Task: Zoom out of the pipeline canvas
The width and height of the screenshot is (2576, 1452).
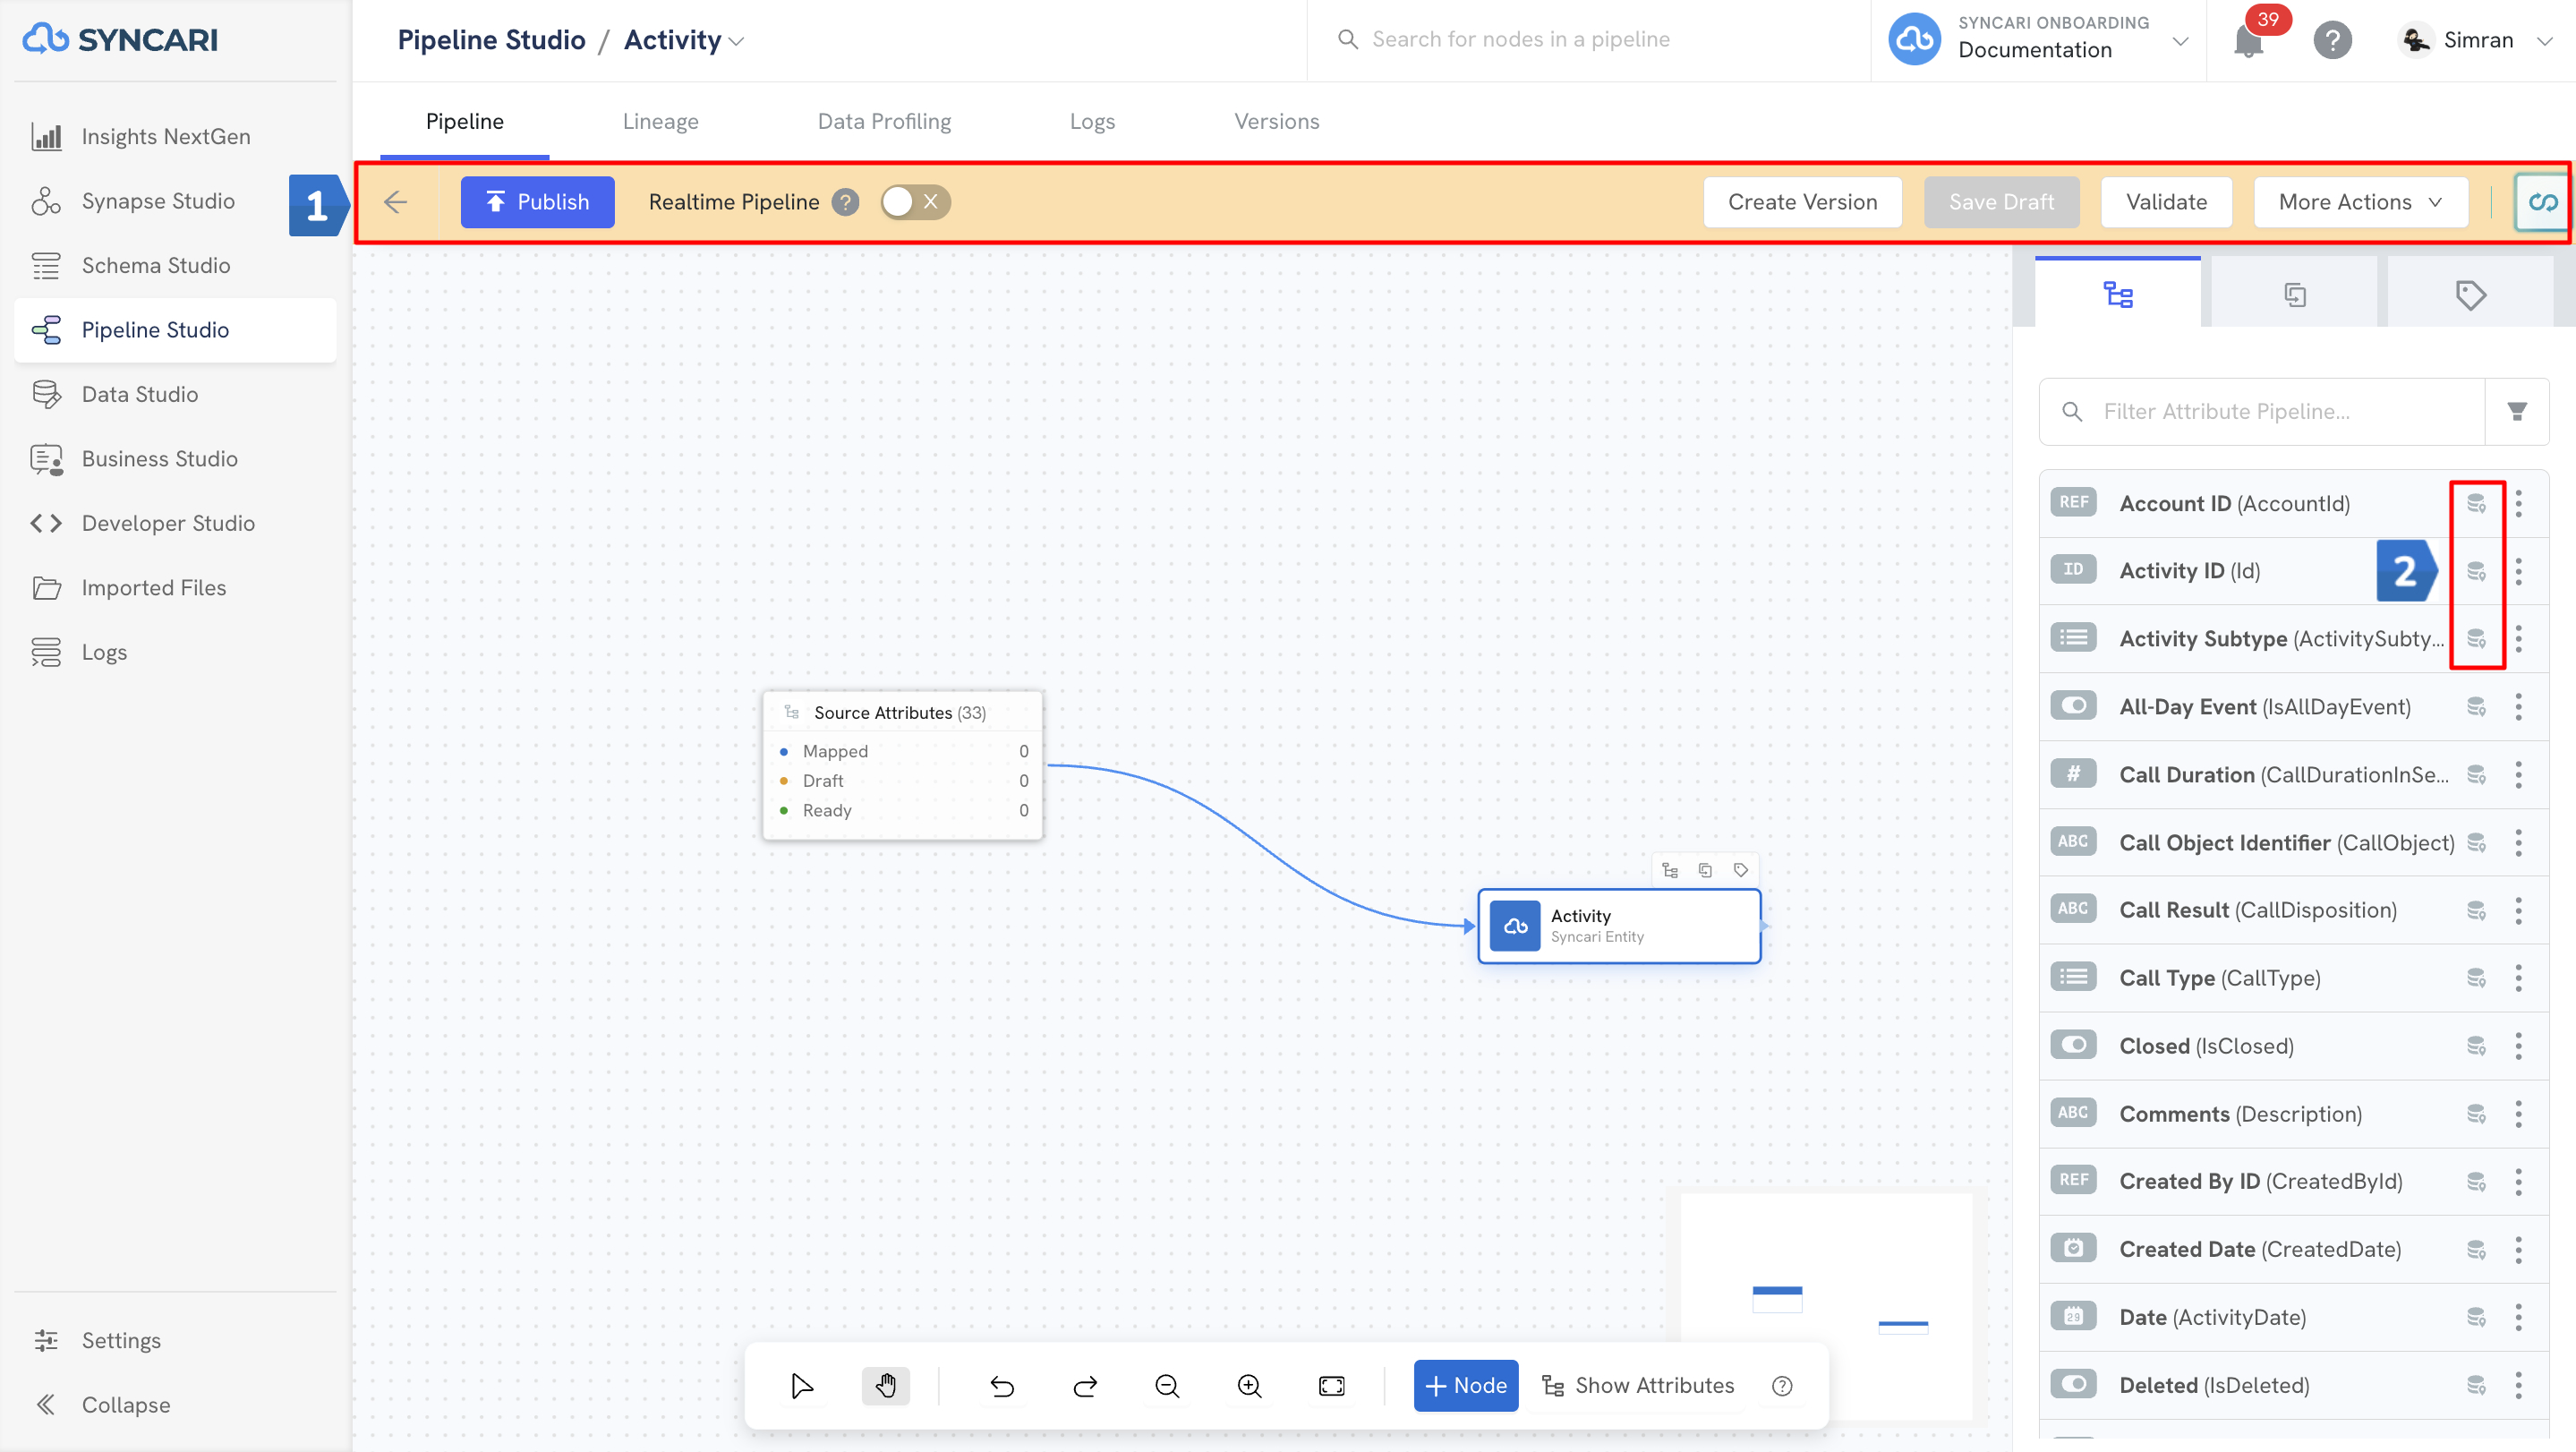Action: [1167, 1385]
